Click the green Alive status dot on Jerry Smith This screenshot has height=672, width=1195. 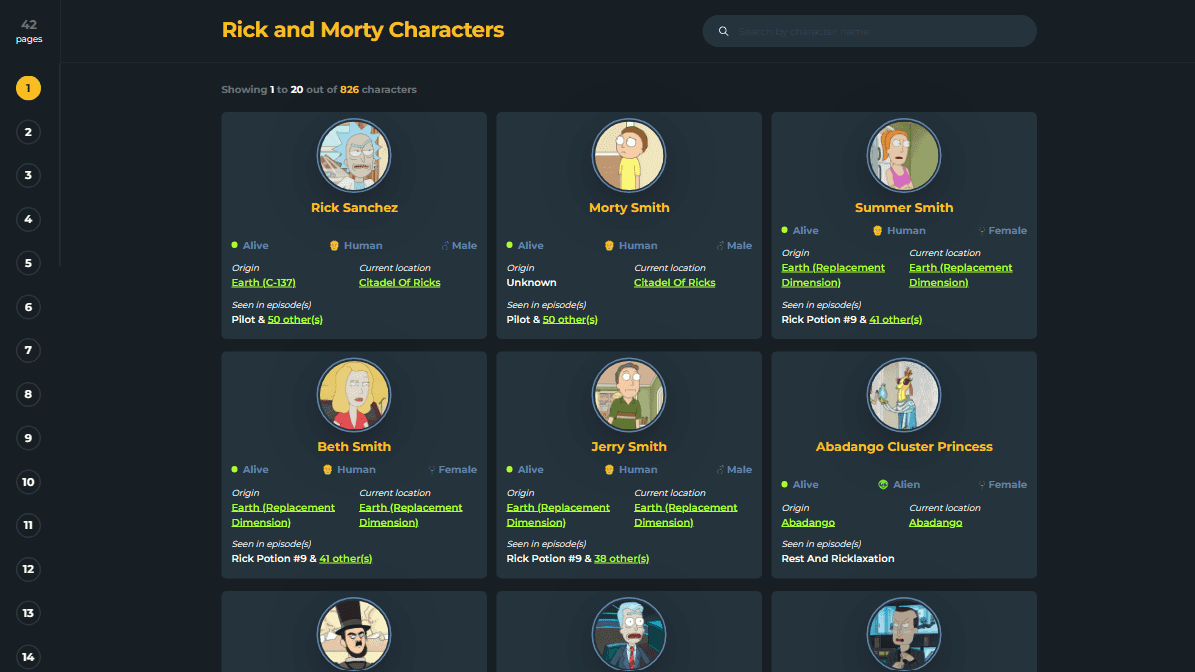[509, 469]
